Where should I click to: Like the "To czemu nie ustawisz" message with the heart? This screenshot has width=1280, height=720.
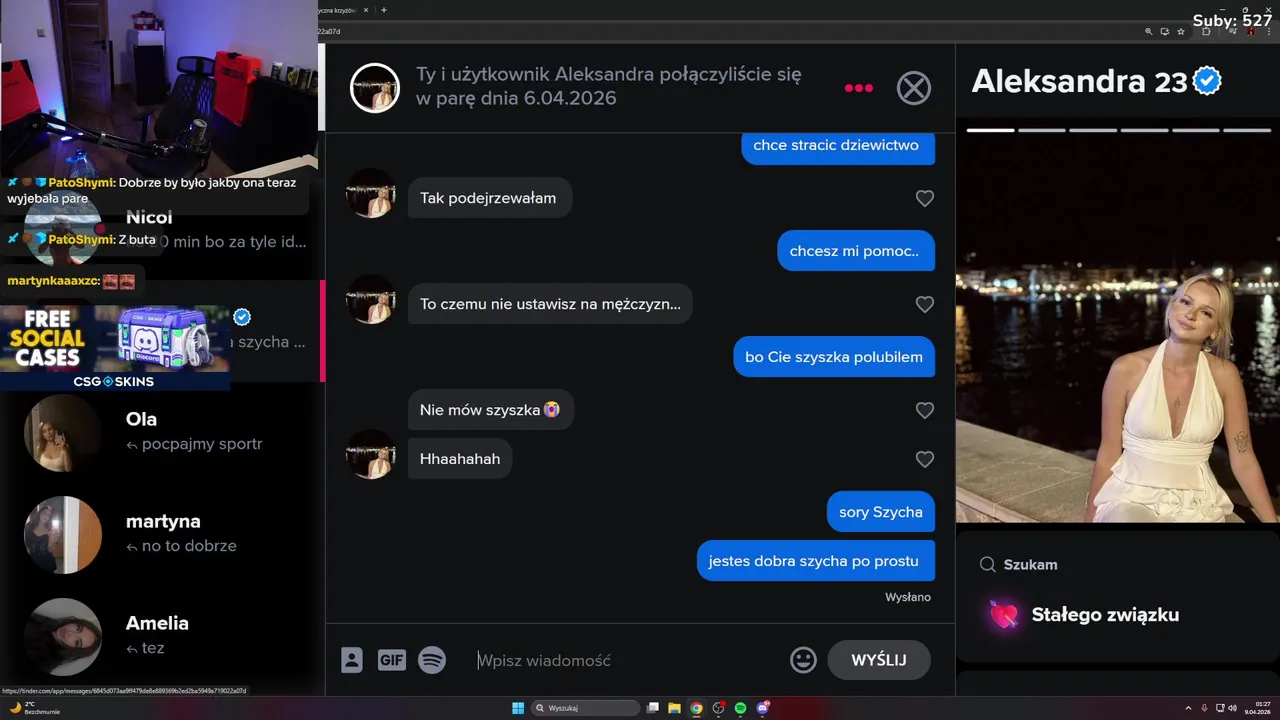tap(925, 304)
